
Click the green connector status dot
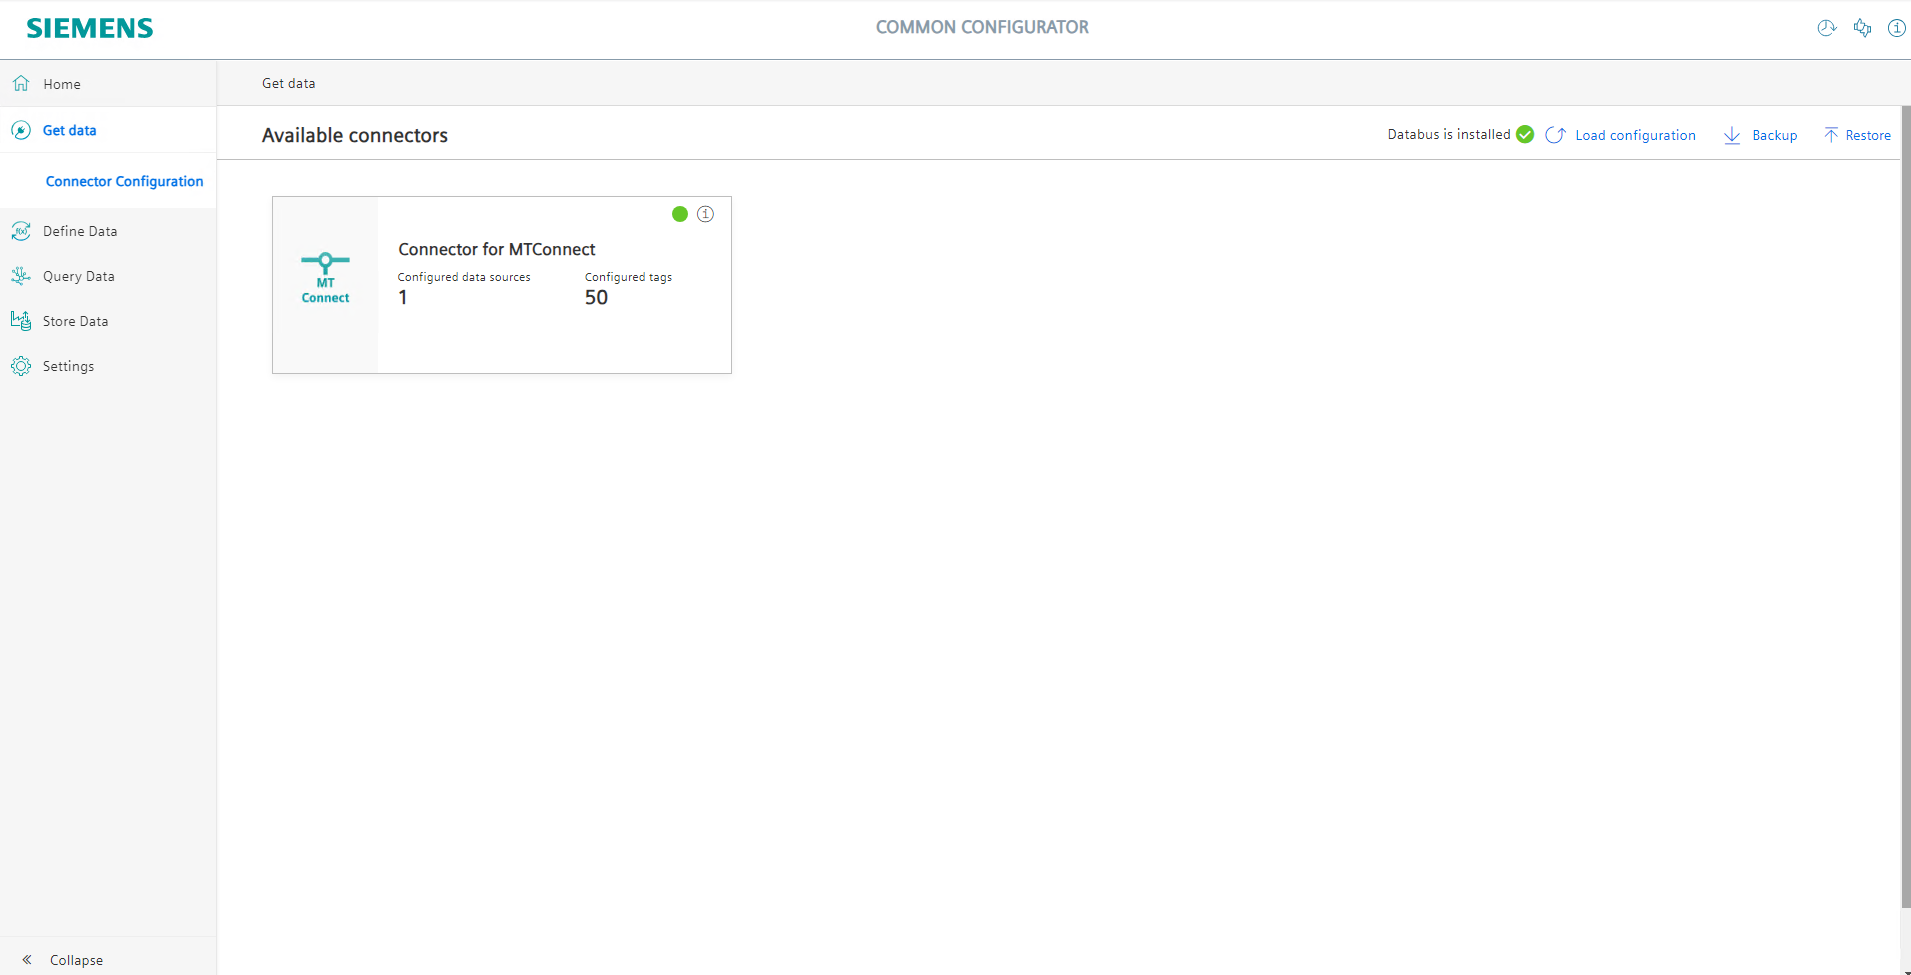click(x=680, y=214)
